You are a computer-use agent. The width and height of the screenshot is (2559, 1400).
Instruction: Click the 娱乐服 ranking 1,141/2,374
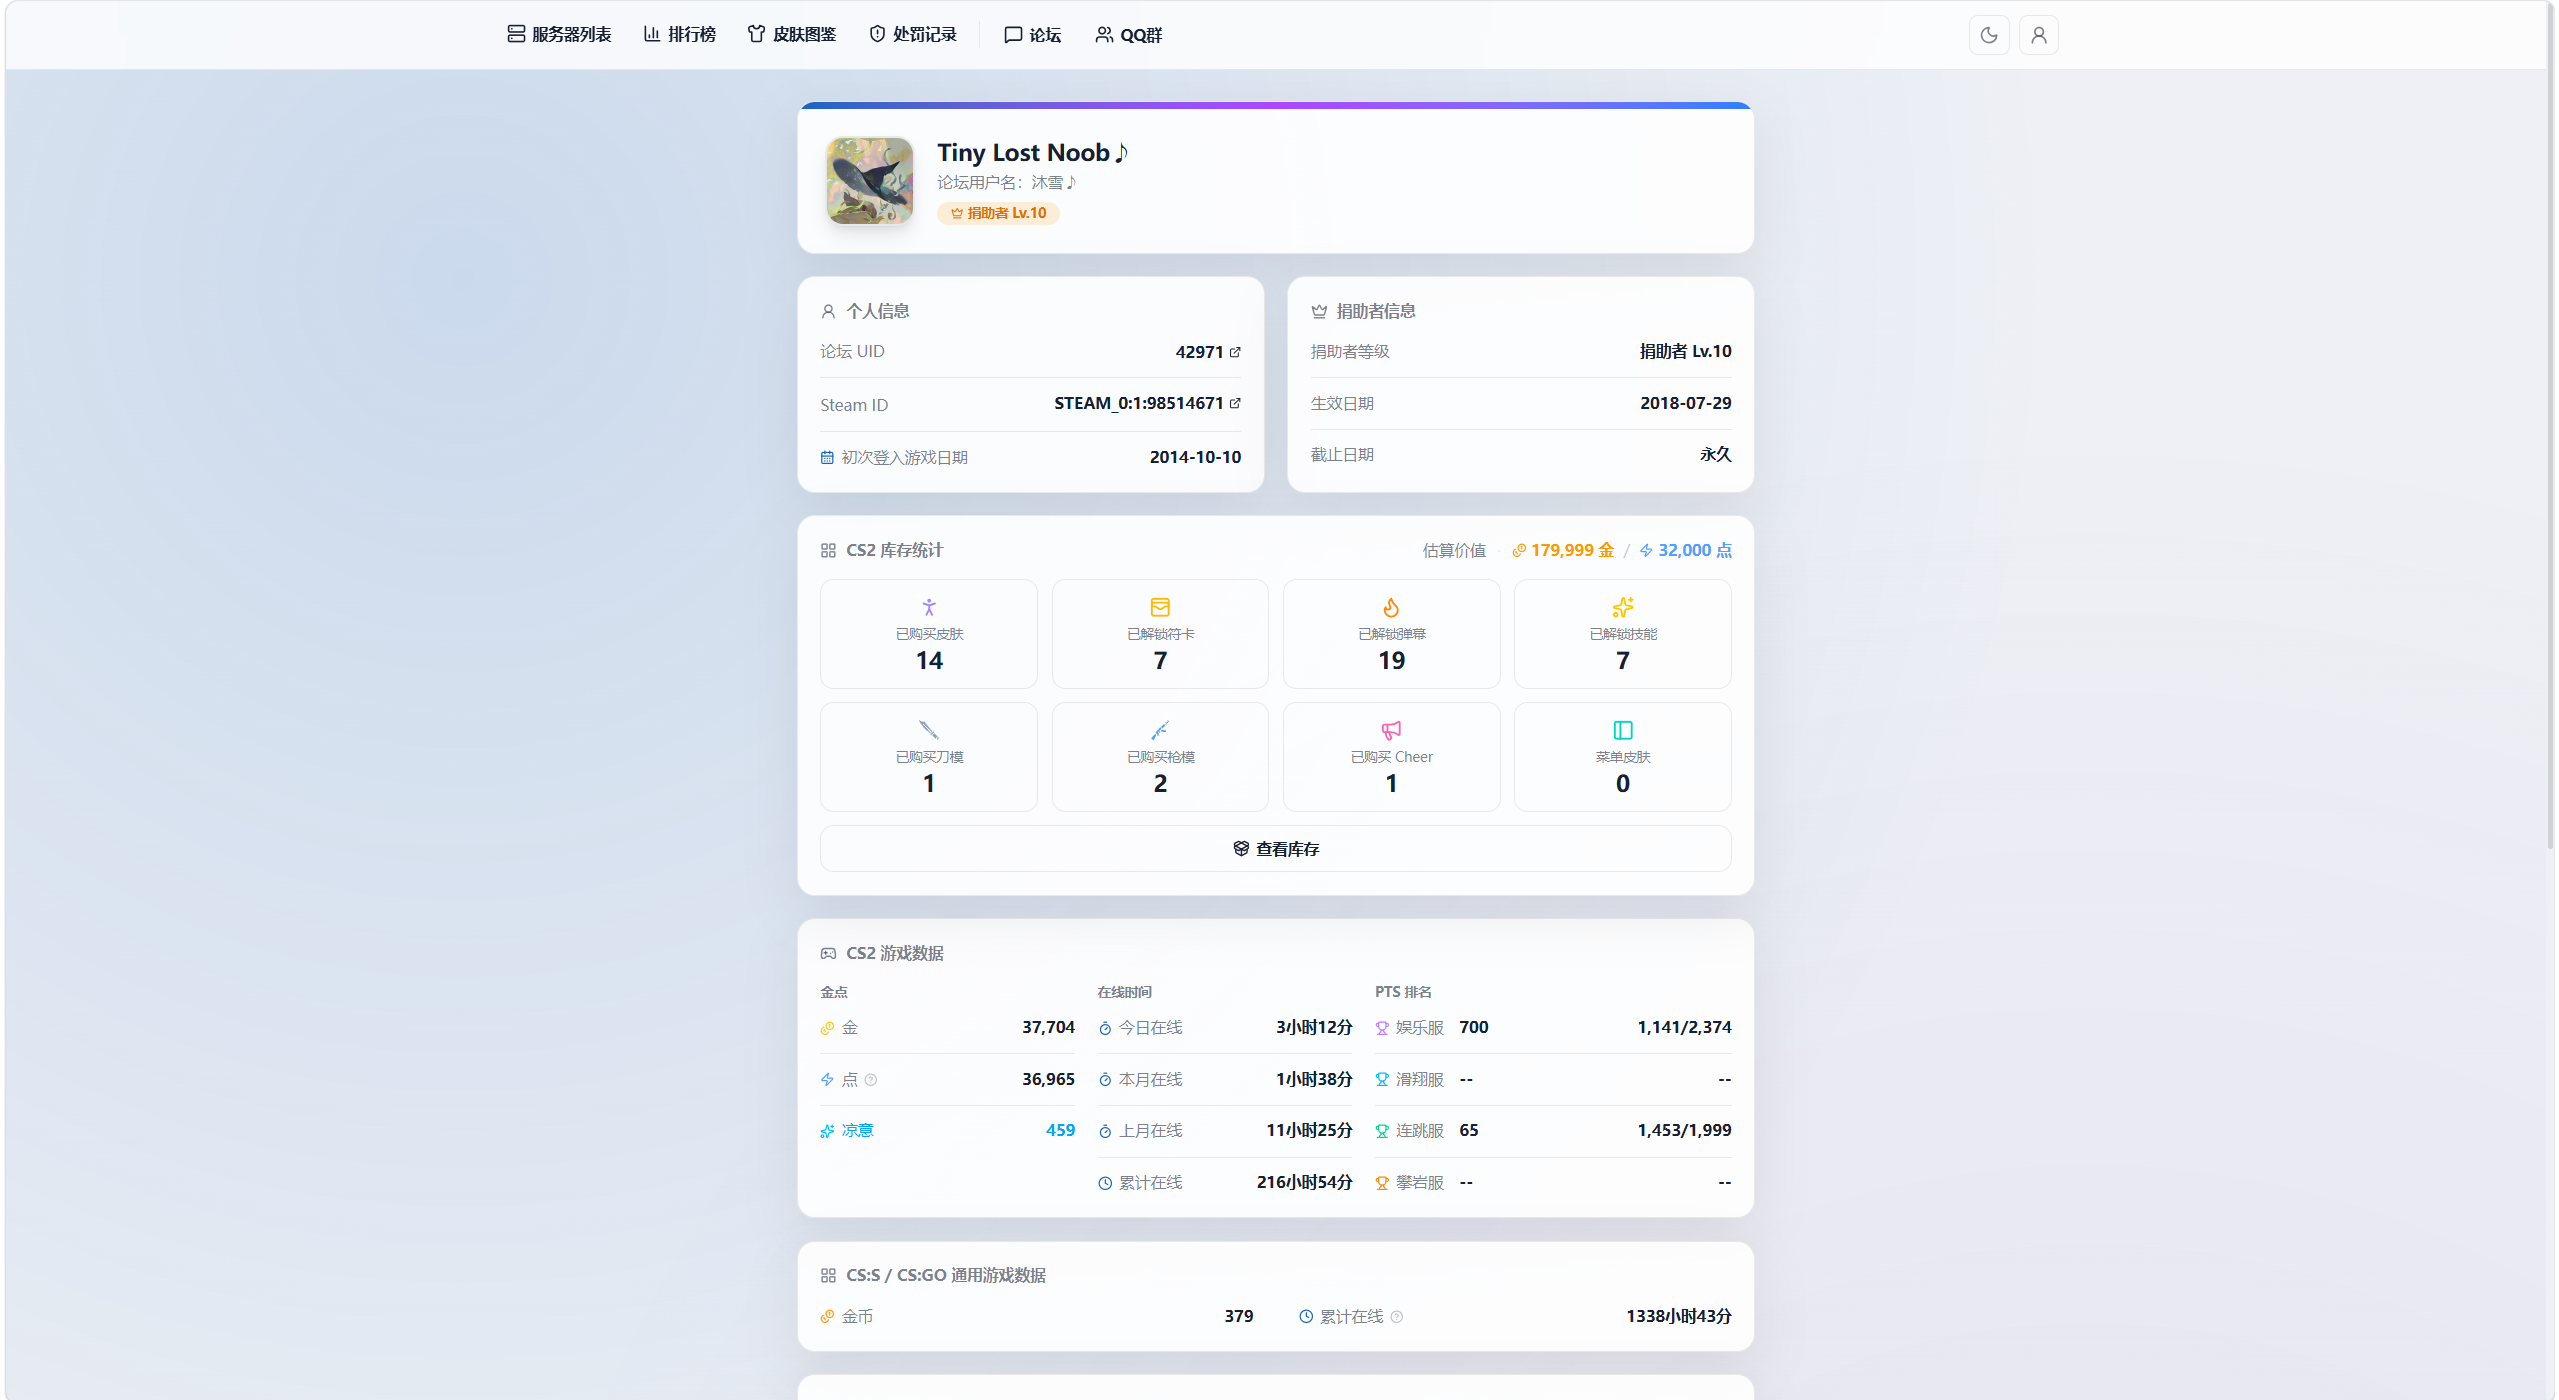pyautogui.click(x=1684, y=1028)
